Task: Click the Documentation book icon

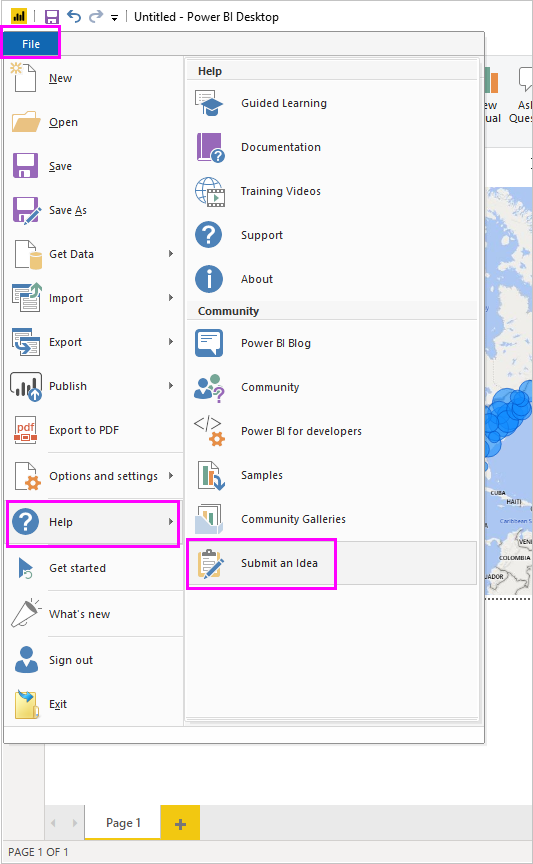Action: click(211, 148)
